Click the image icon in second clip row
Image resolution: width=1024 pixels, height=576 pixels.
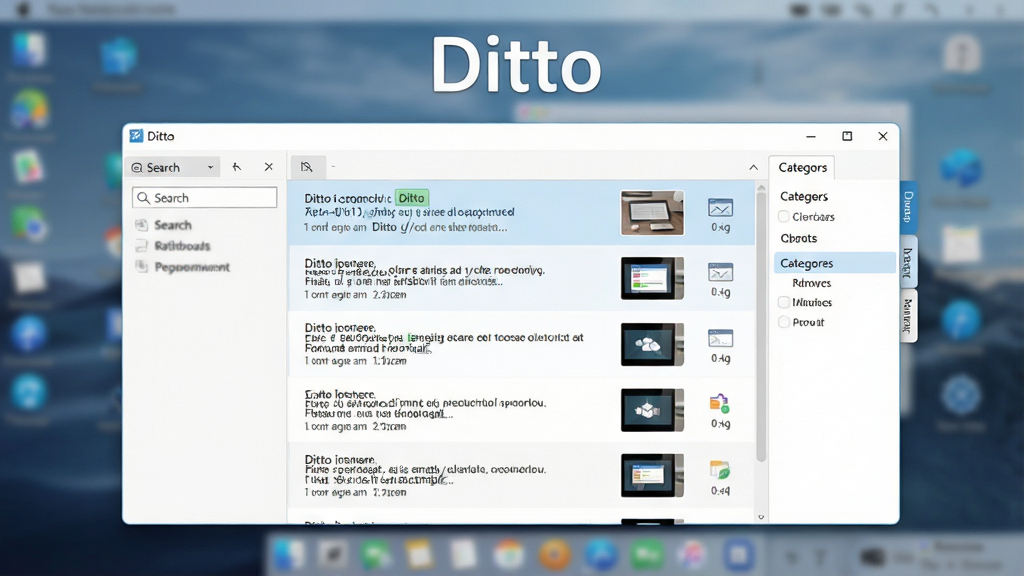coord(720,272)
